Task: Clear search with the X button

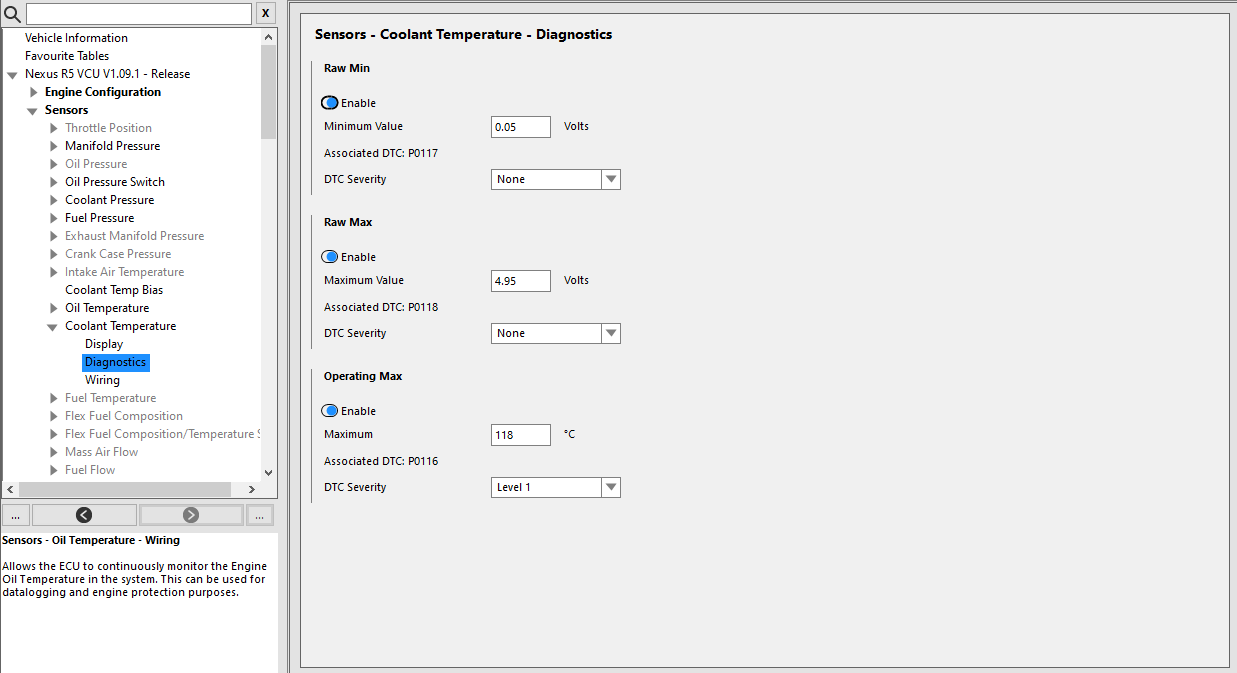Action: click(265, 13)
